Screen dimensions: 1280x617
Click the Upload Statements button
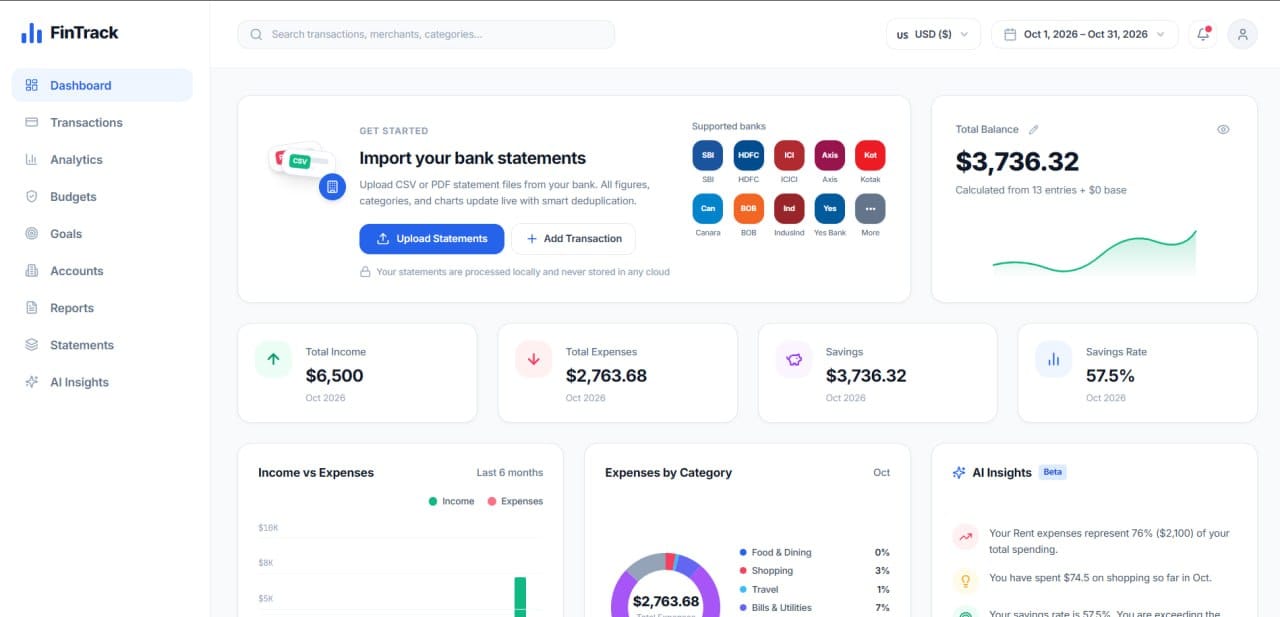432,239
